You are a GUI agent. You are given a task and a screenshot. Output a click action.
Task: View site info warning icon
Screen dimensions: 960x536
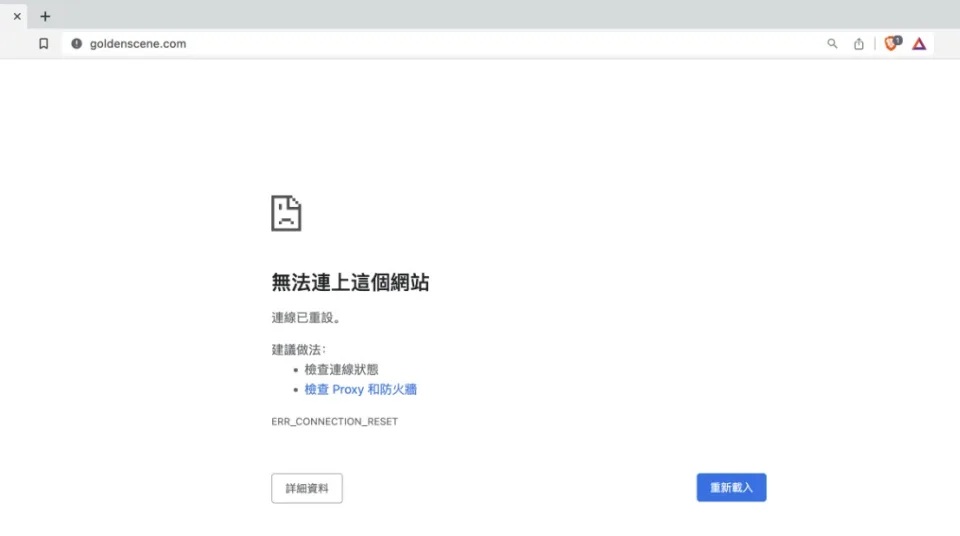pyautogui.click(x=77, y=43)
